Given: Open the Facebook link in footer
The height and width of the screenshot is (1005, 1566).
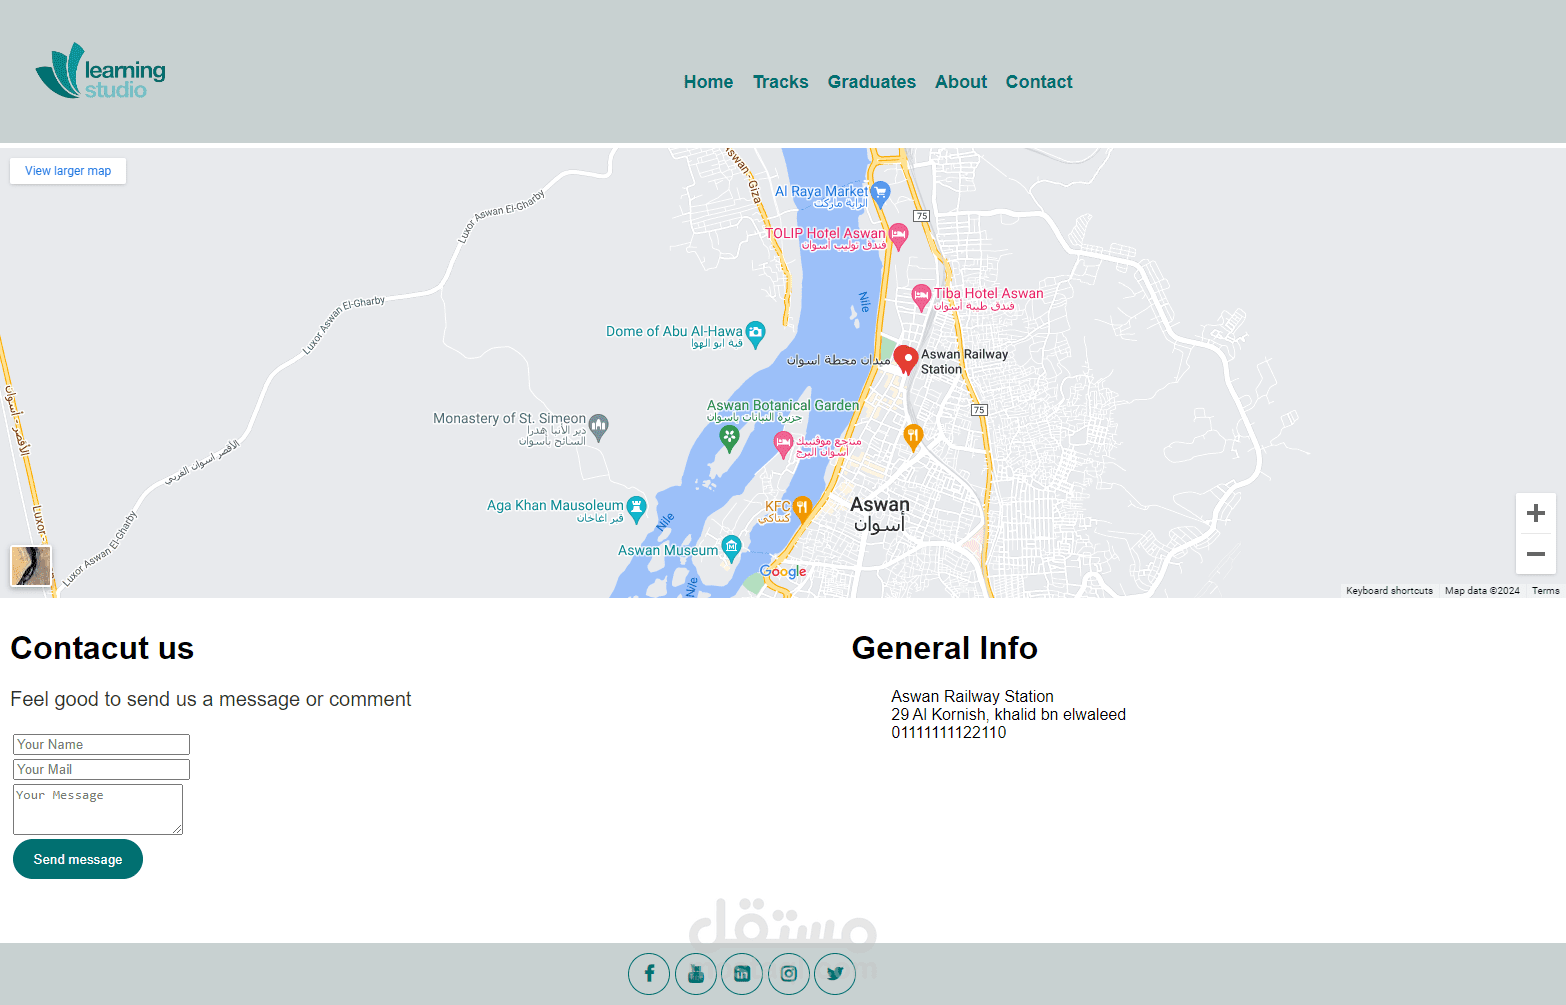Looking at the screenshot, I should (x=649, y=974).
